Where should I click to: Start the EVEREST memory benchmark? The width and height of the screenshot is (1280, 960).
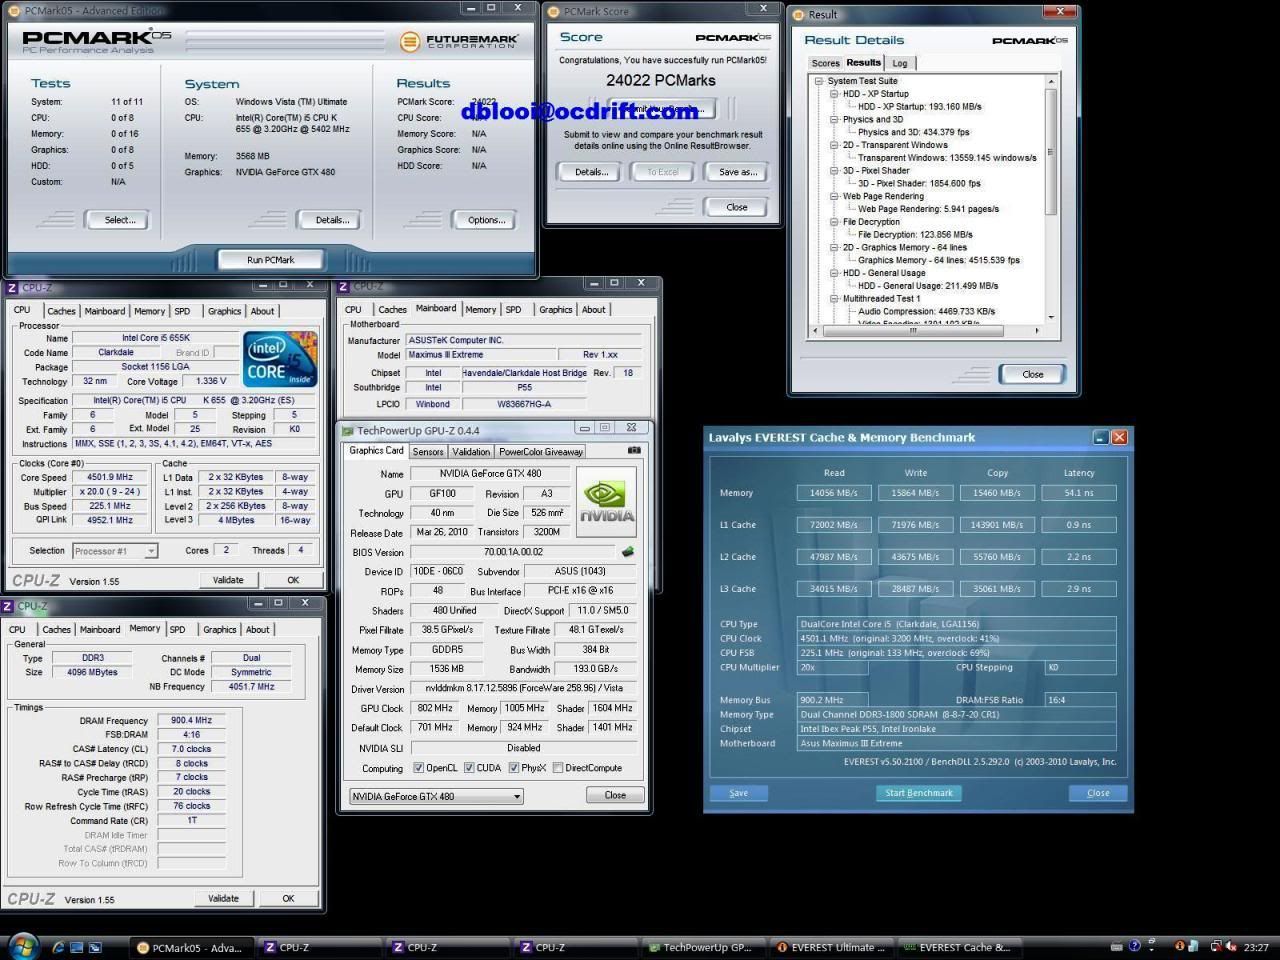[x=917, y=792]
